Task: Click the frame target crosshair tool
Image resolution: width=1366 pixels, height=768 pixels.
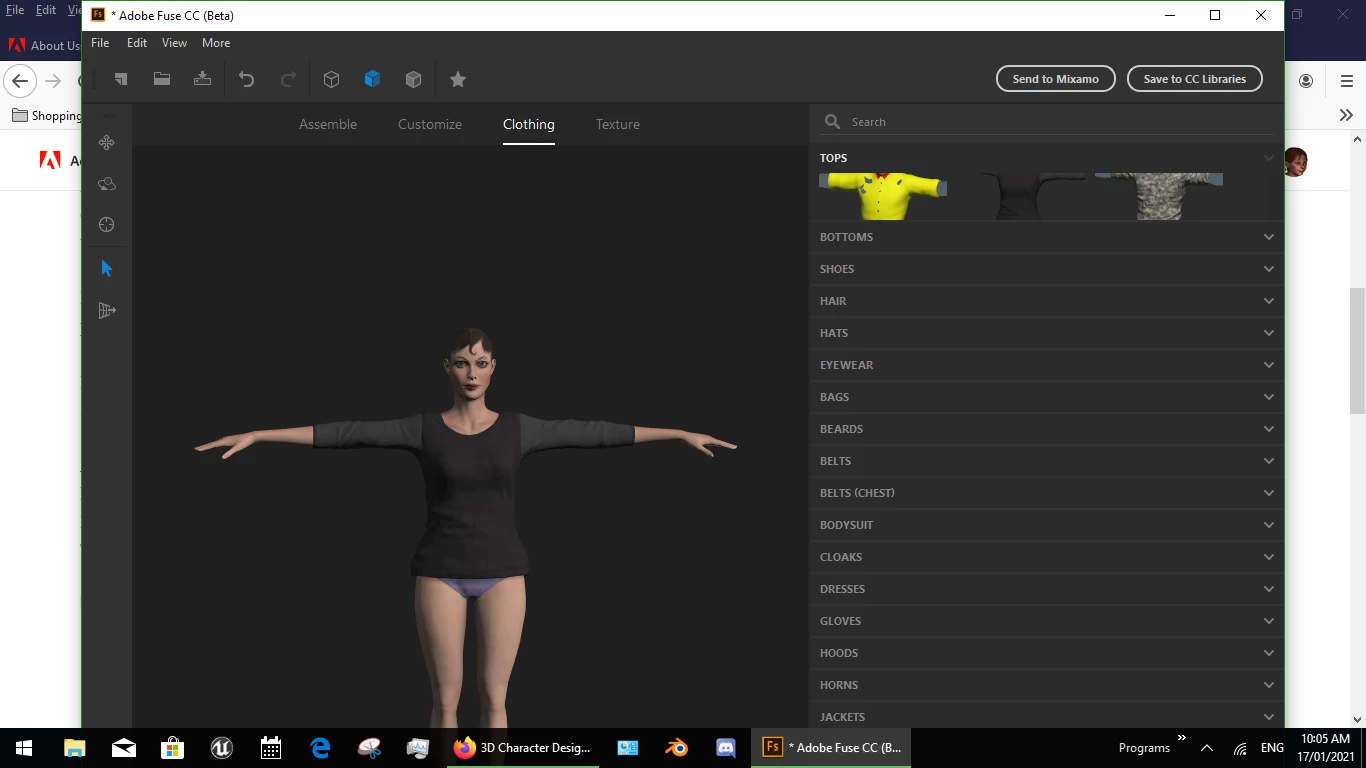Action: (x=107, y=225)
